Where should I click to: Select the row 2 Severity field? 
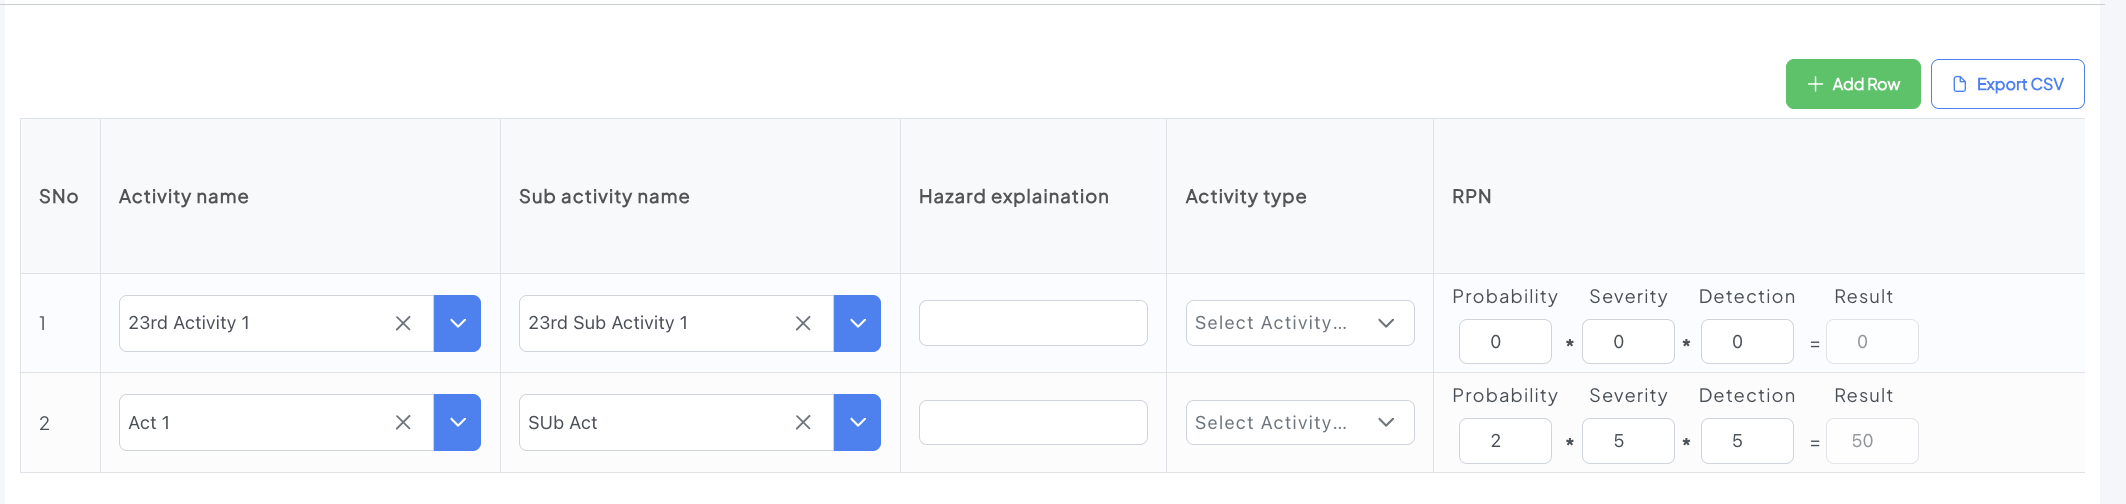(1627, 441)
